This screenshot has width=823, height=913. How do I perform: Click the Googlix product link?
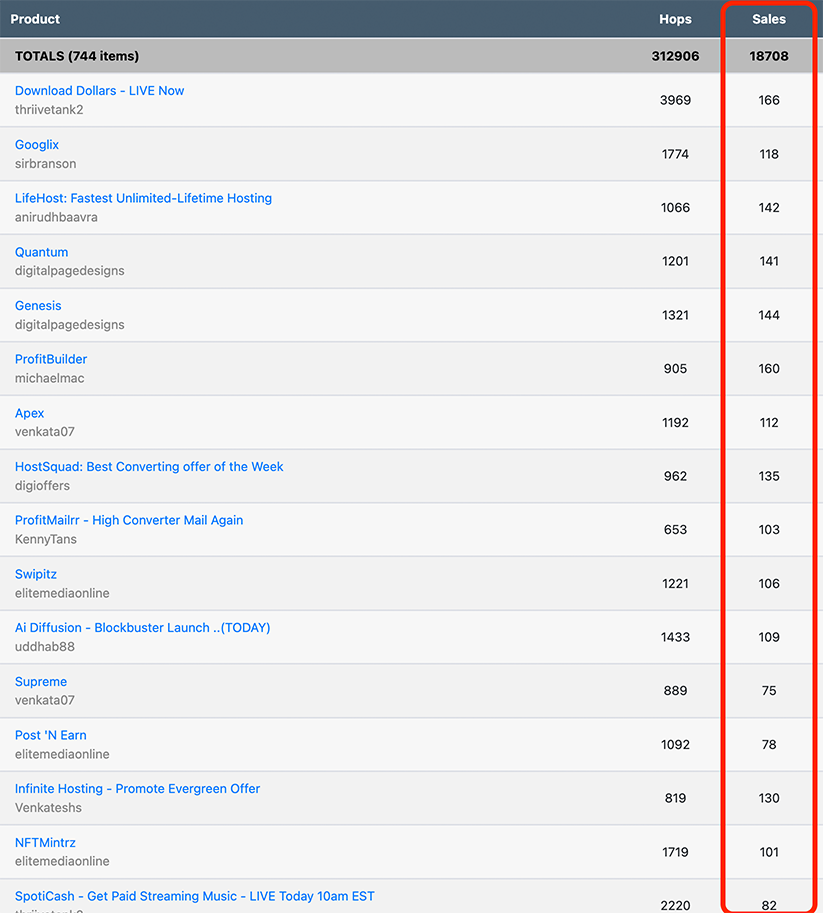pyautogui.click(x=37, y=145)
